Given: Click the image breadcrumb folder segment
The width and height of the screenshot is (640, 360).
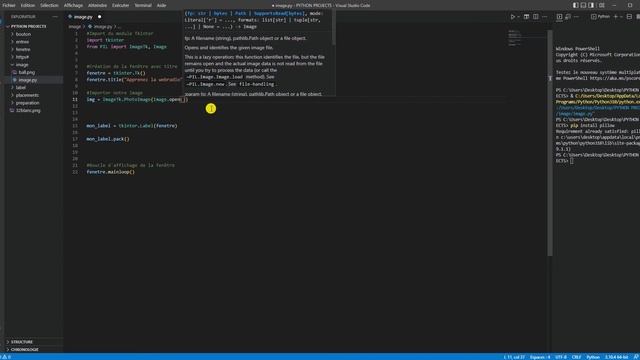Looking at the screenshot, I should 74,27.
